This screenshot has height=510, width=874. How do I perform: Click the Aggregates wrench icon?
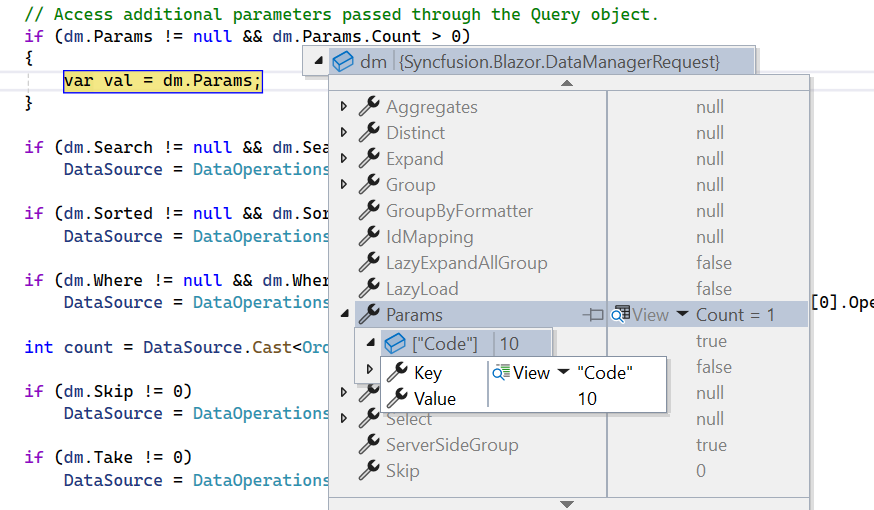click(369, 106)
